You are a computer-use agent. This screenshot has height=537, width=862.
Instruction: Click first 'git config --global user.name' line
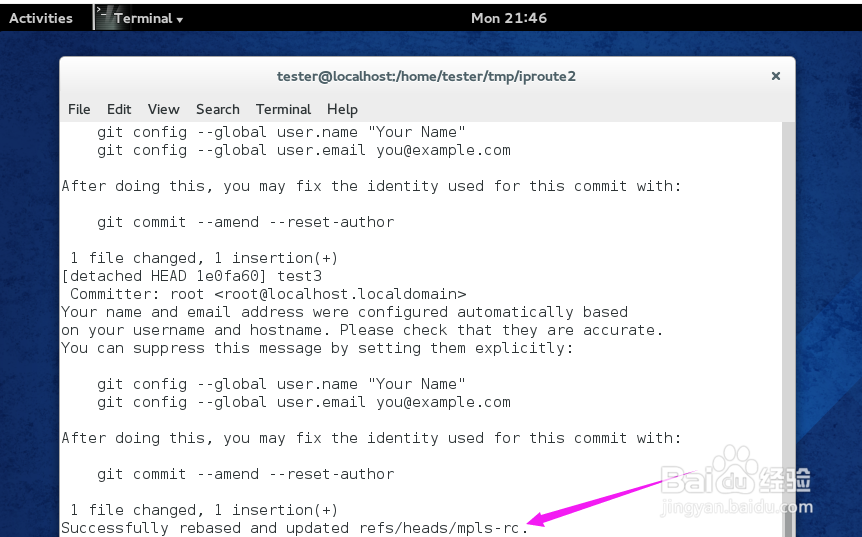[281, 132]
